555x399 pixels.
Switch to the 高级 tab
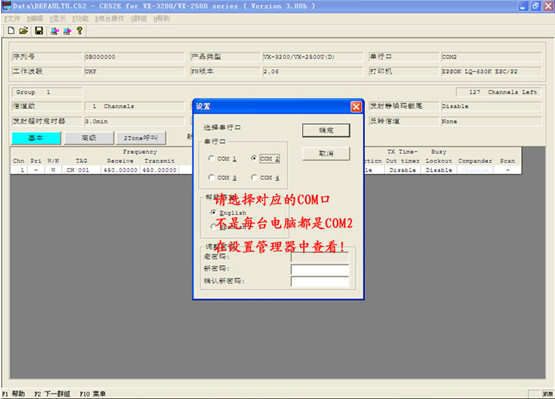89,138
